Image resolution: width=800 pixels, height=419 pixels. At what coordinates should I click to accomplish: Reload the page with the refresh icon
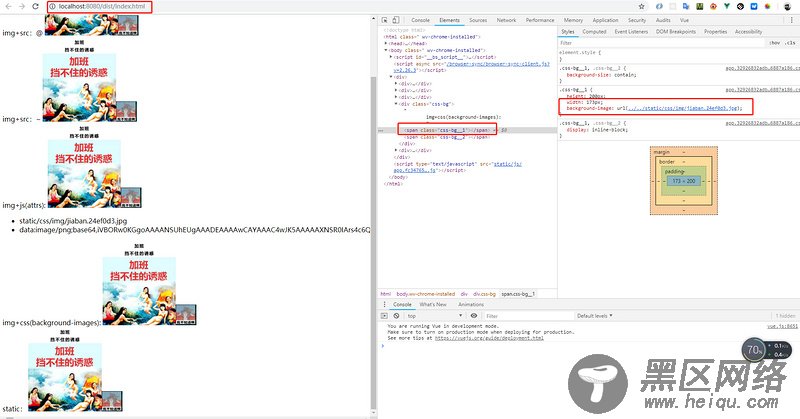pyautogui.click(x=35, y=7)
